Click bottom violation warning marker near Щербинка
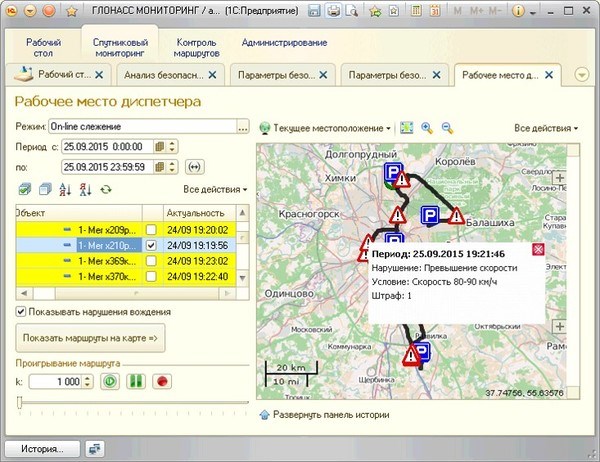 point(411,355)
